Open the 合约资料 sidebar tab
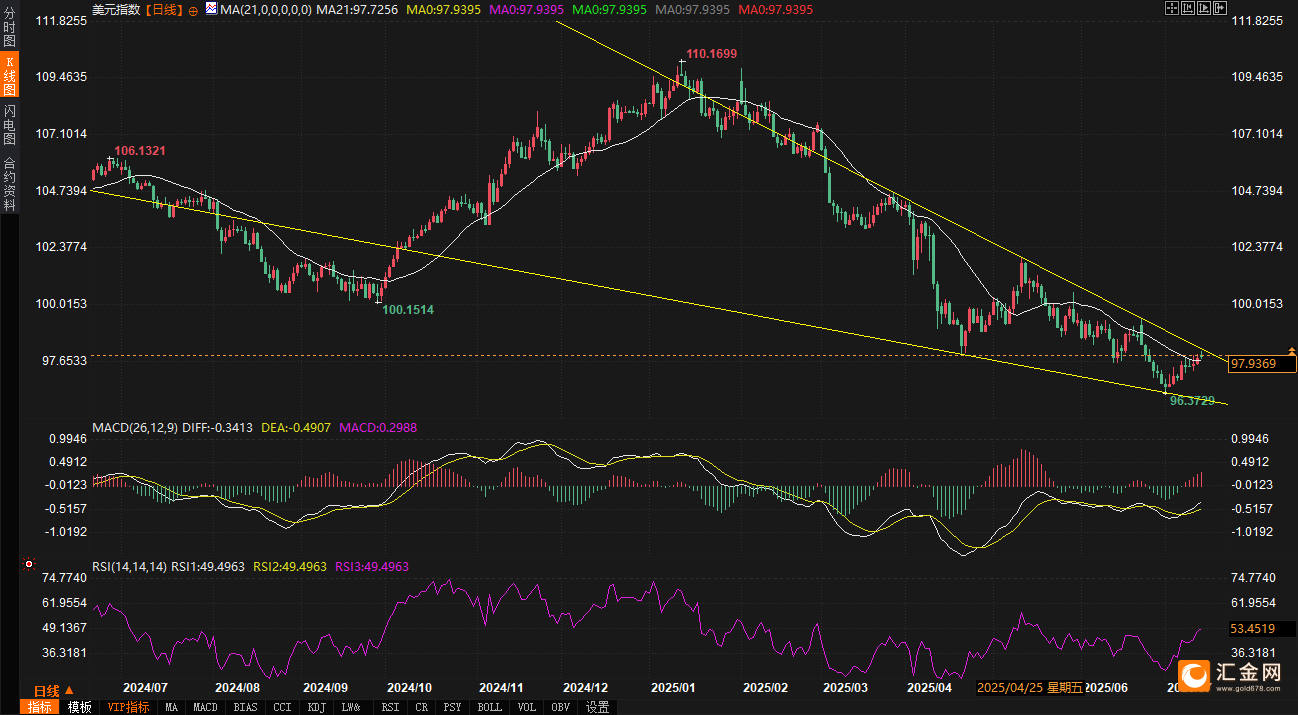The width and height of the screenshot is (1298, 715). point(10,183)
